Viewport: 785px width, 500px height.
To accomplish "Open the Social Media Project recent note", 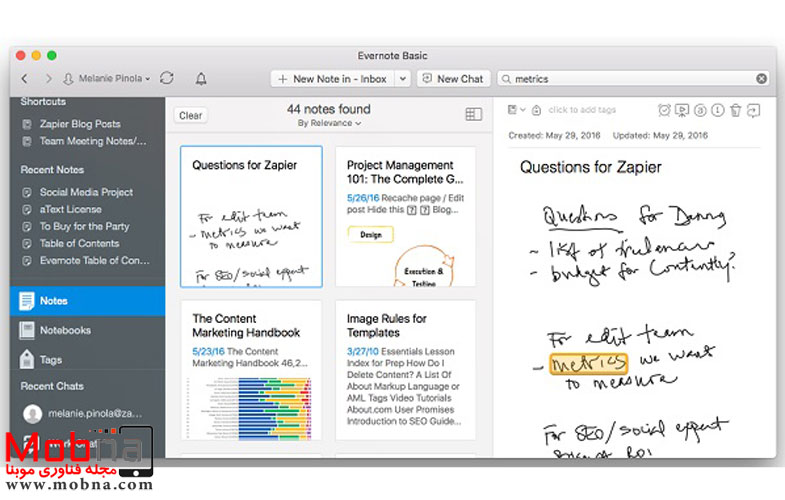I will 86,192.
